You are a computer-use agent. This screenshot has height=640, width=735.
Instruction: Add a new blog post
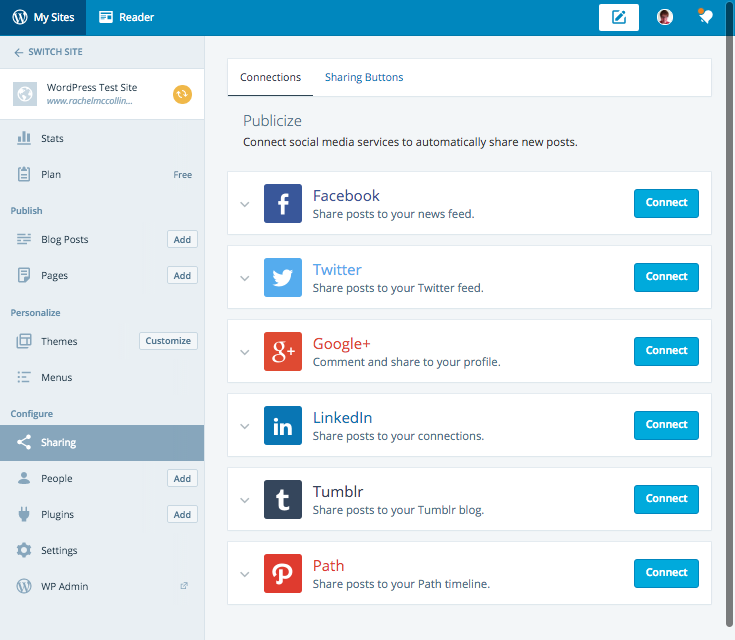click(x=182, y=239)
